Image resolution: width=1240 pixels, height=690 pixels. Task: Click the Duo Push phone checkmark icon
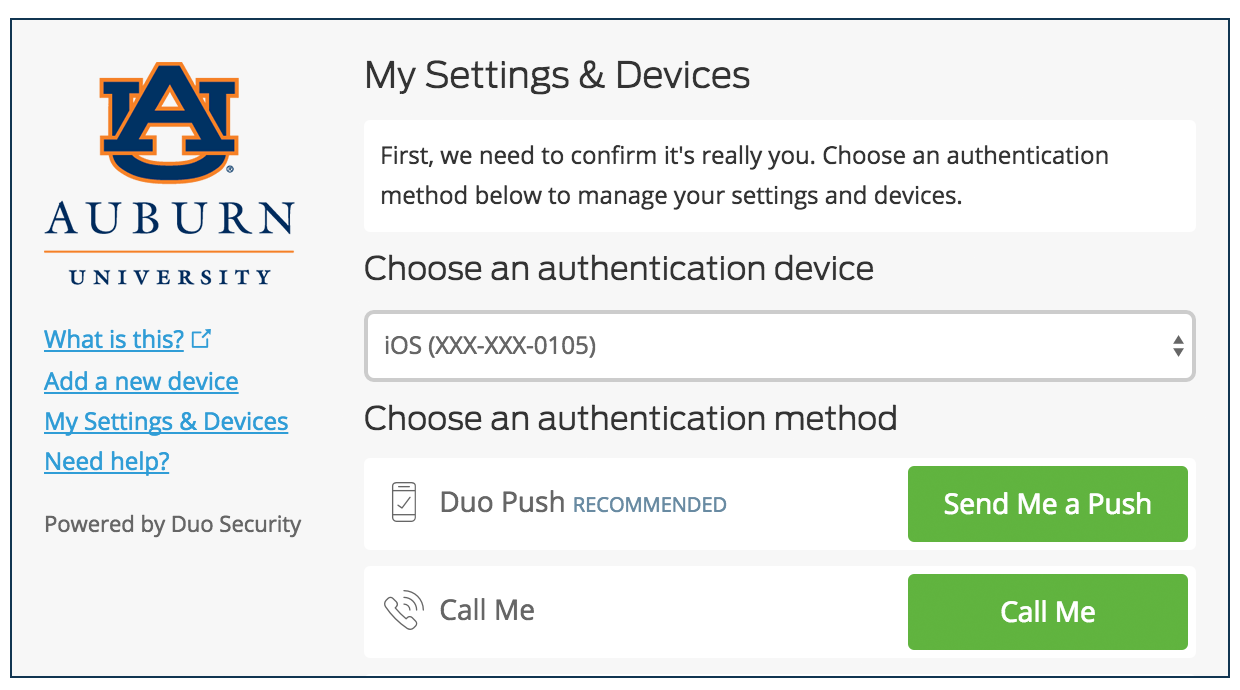[403, 502]
